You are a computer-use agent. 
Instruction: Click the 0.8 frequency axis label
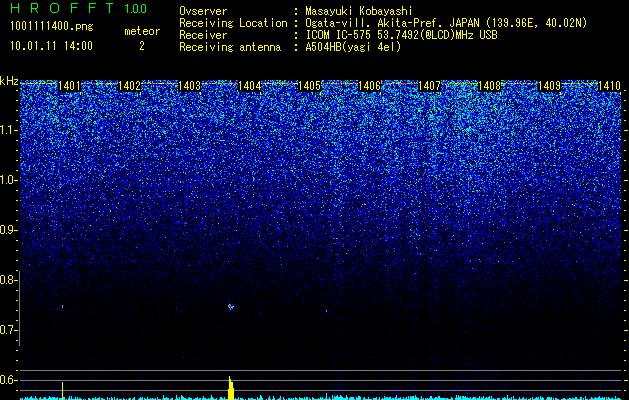[x=8, y=280]
